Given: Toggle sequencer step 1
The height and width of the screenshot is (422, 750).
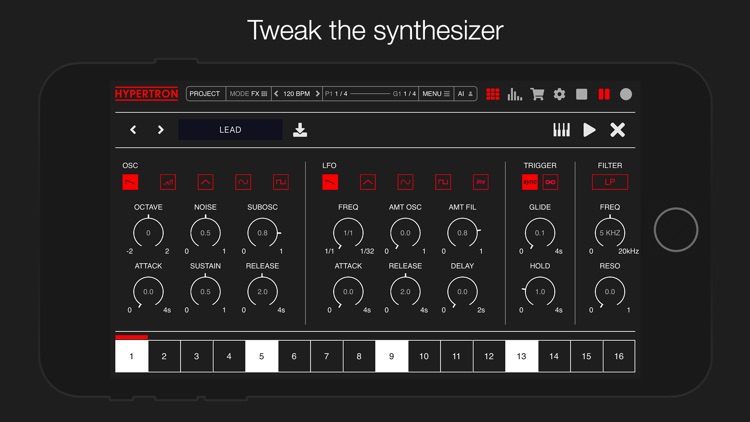Looking at the screenshot, I should click(132, 356).
